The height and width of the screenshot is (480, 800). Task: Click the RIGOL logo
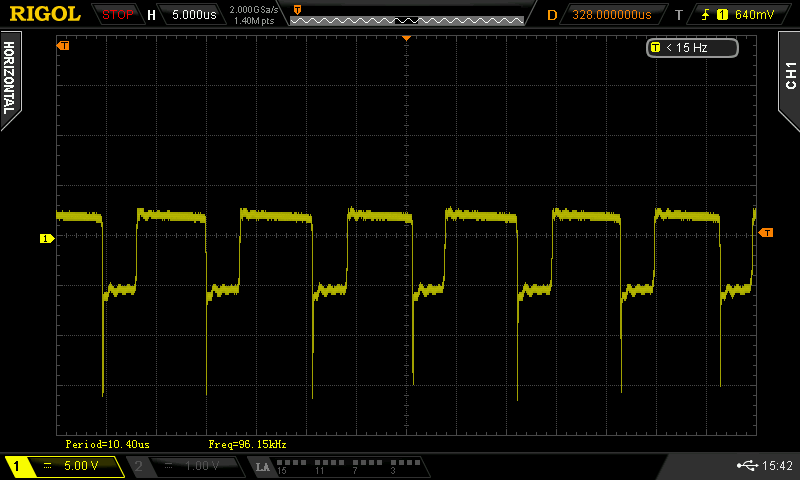pyautogui.click(x=45, y=14)
